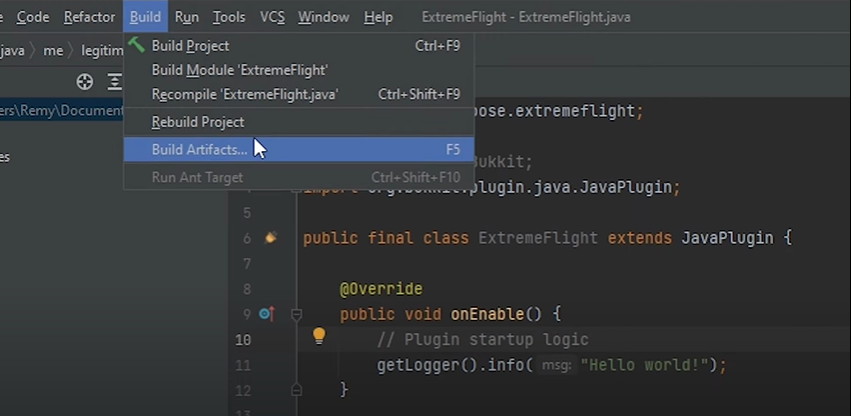Click the fold end marker on line 12
The height and width of the screenshot is (416, 851).
pyautogui.click(x=296, y=390)
